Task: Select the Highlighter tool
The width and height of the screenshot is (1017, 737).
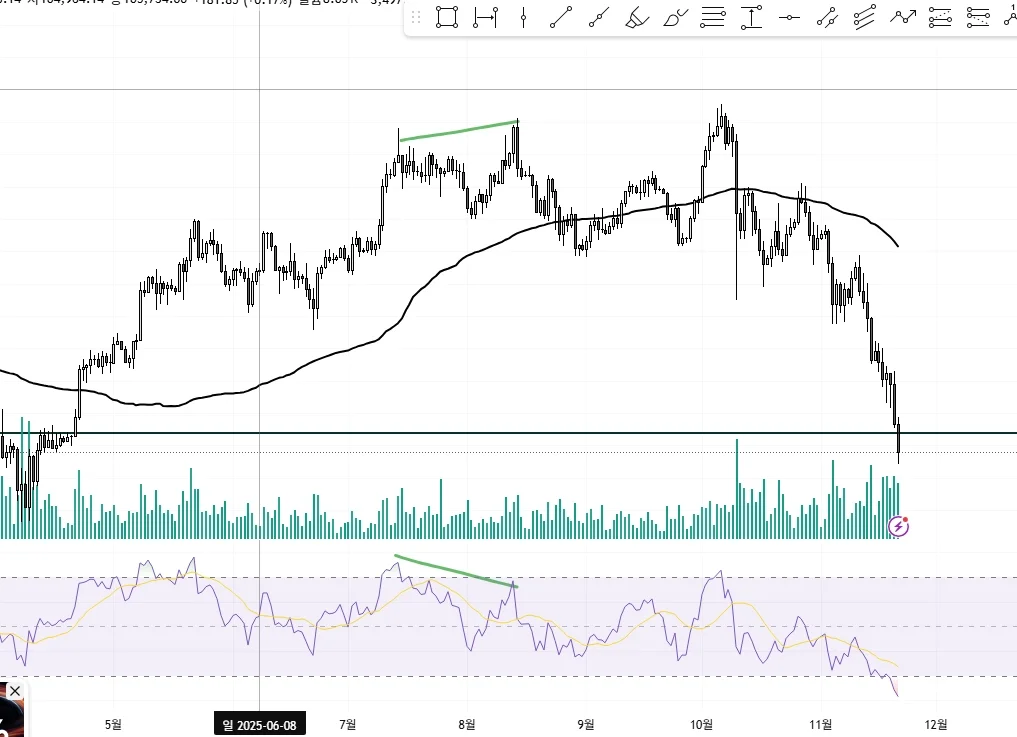Action: tap(637, 18)
